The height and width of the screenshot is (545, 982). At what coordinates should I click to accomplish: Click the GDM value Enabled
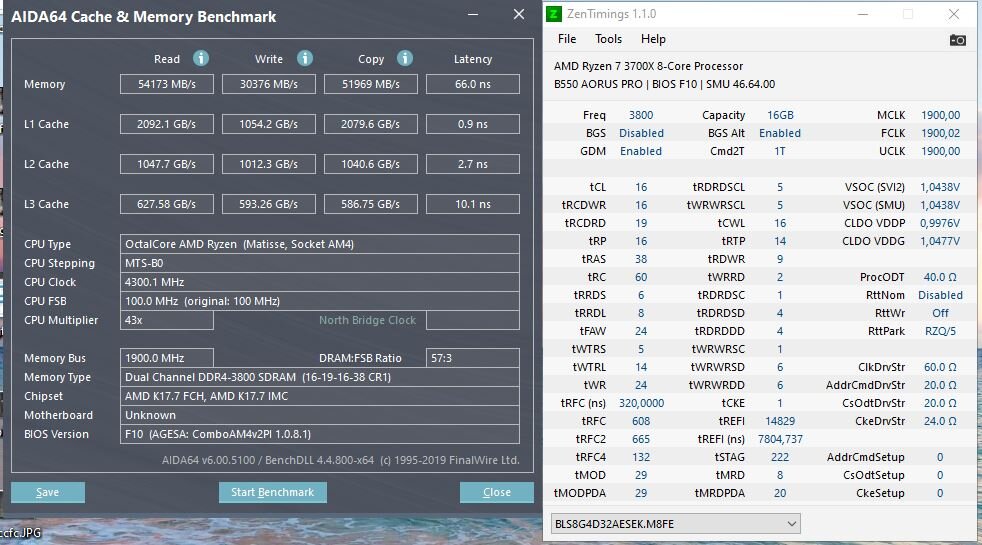(641, 151)
